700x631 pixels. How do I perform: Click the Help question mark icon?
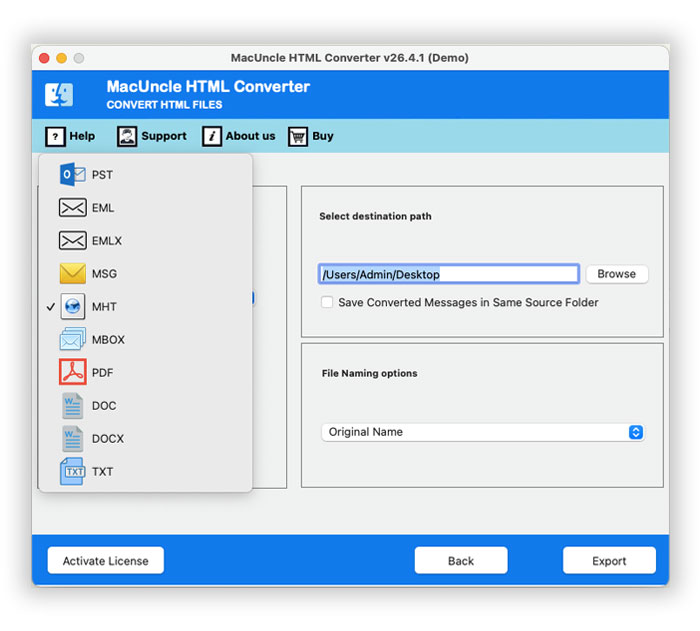(55, 136)
